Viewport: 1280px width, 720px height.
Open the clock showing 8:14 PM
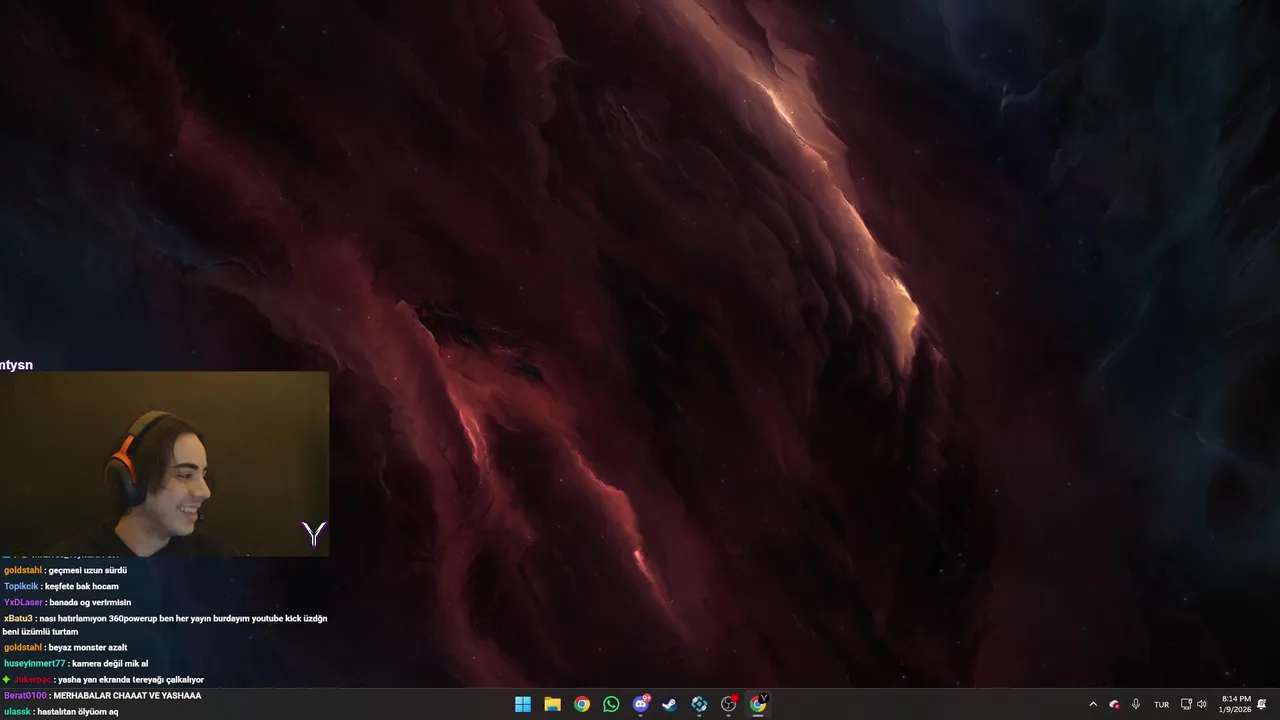pyautogui.click(x=1236, y=704)
